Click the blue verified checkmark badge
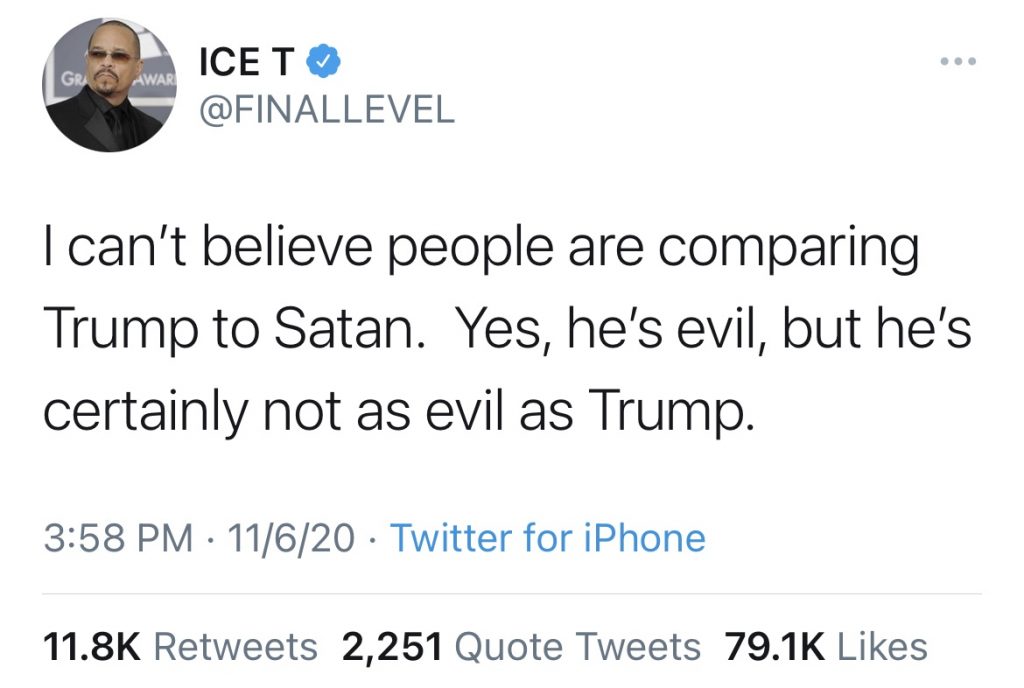 (323, 61)
